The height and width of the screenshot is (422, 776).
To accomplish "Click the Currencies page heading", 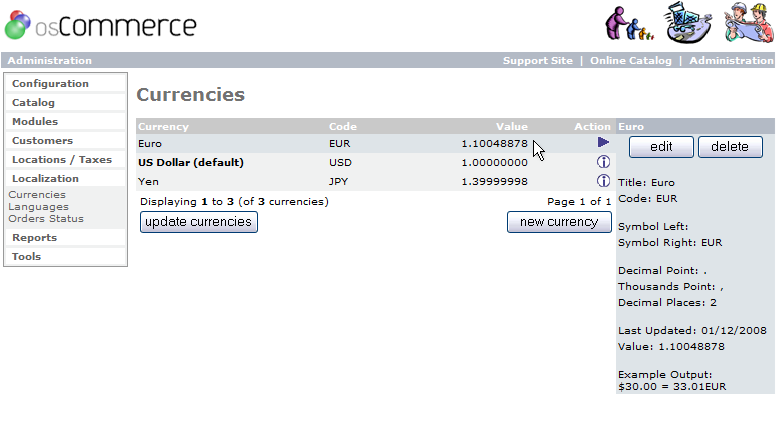I will click(191, 94).
